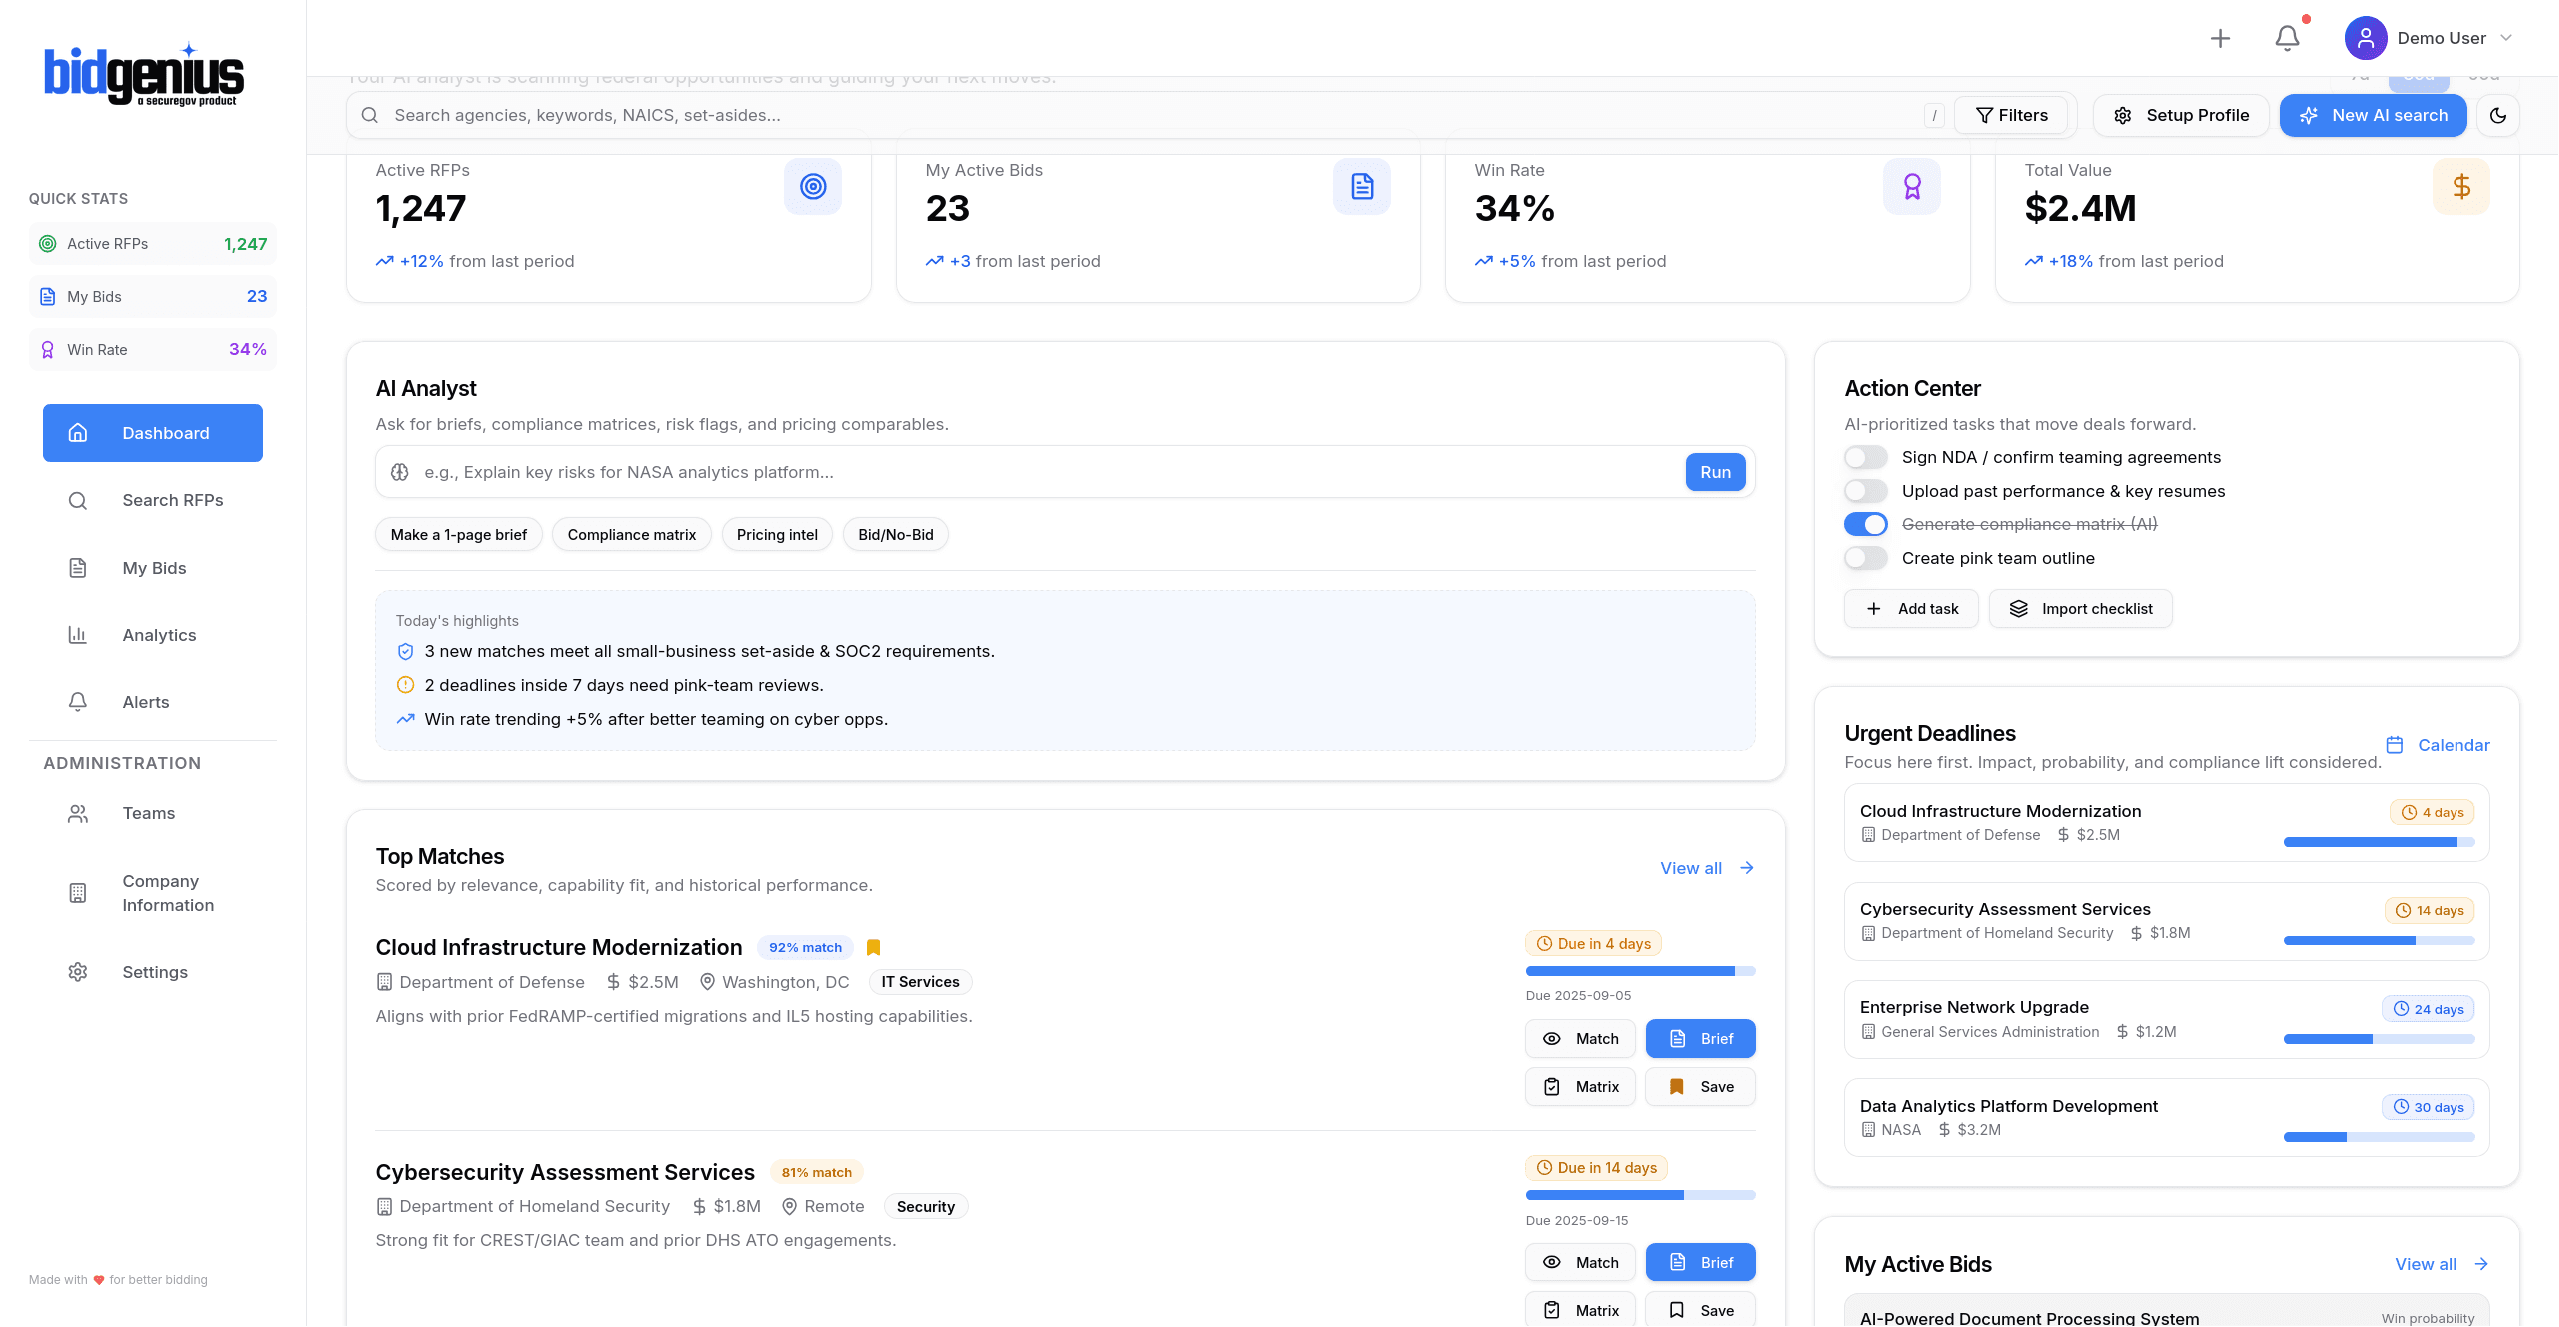This screenshot has height=1327, width=2559.
Task: Click the Import checklist button
Action: 2080,608
